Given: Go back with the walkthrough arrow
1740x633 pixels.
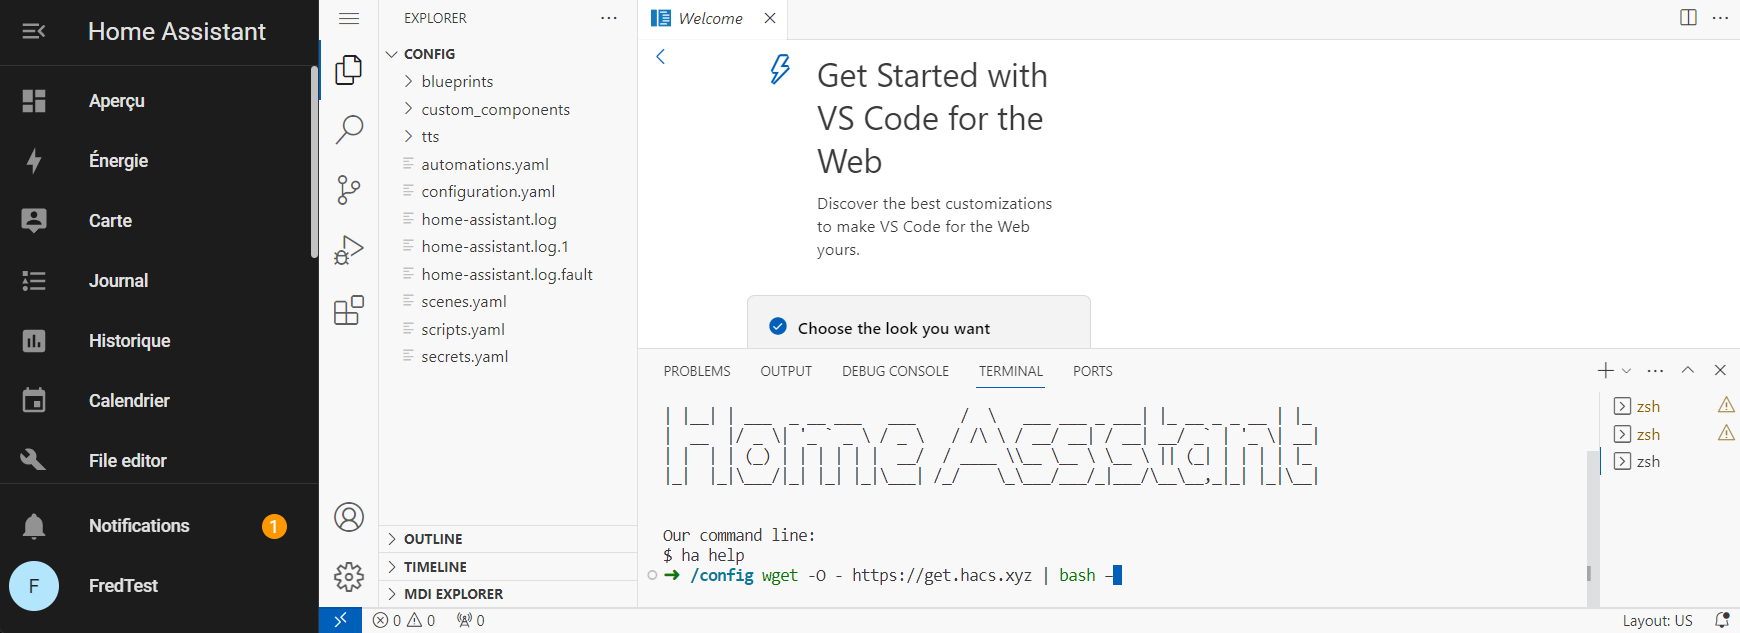Looking at the screenshot, I should [660, 56].
